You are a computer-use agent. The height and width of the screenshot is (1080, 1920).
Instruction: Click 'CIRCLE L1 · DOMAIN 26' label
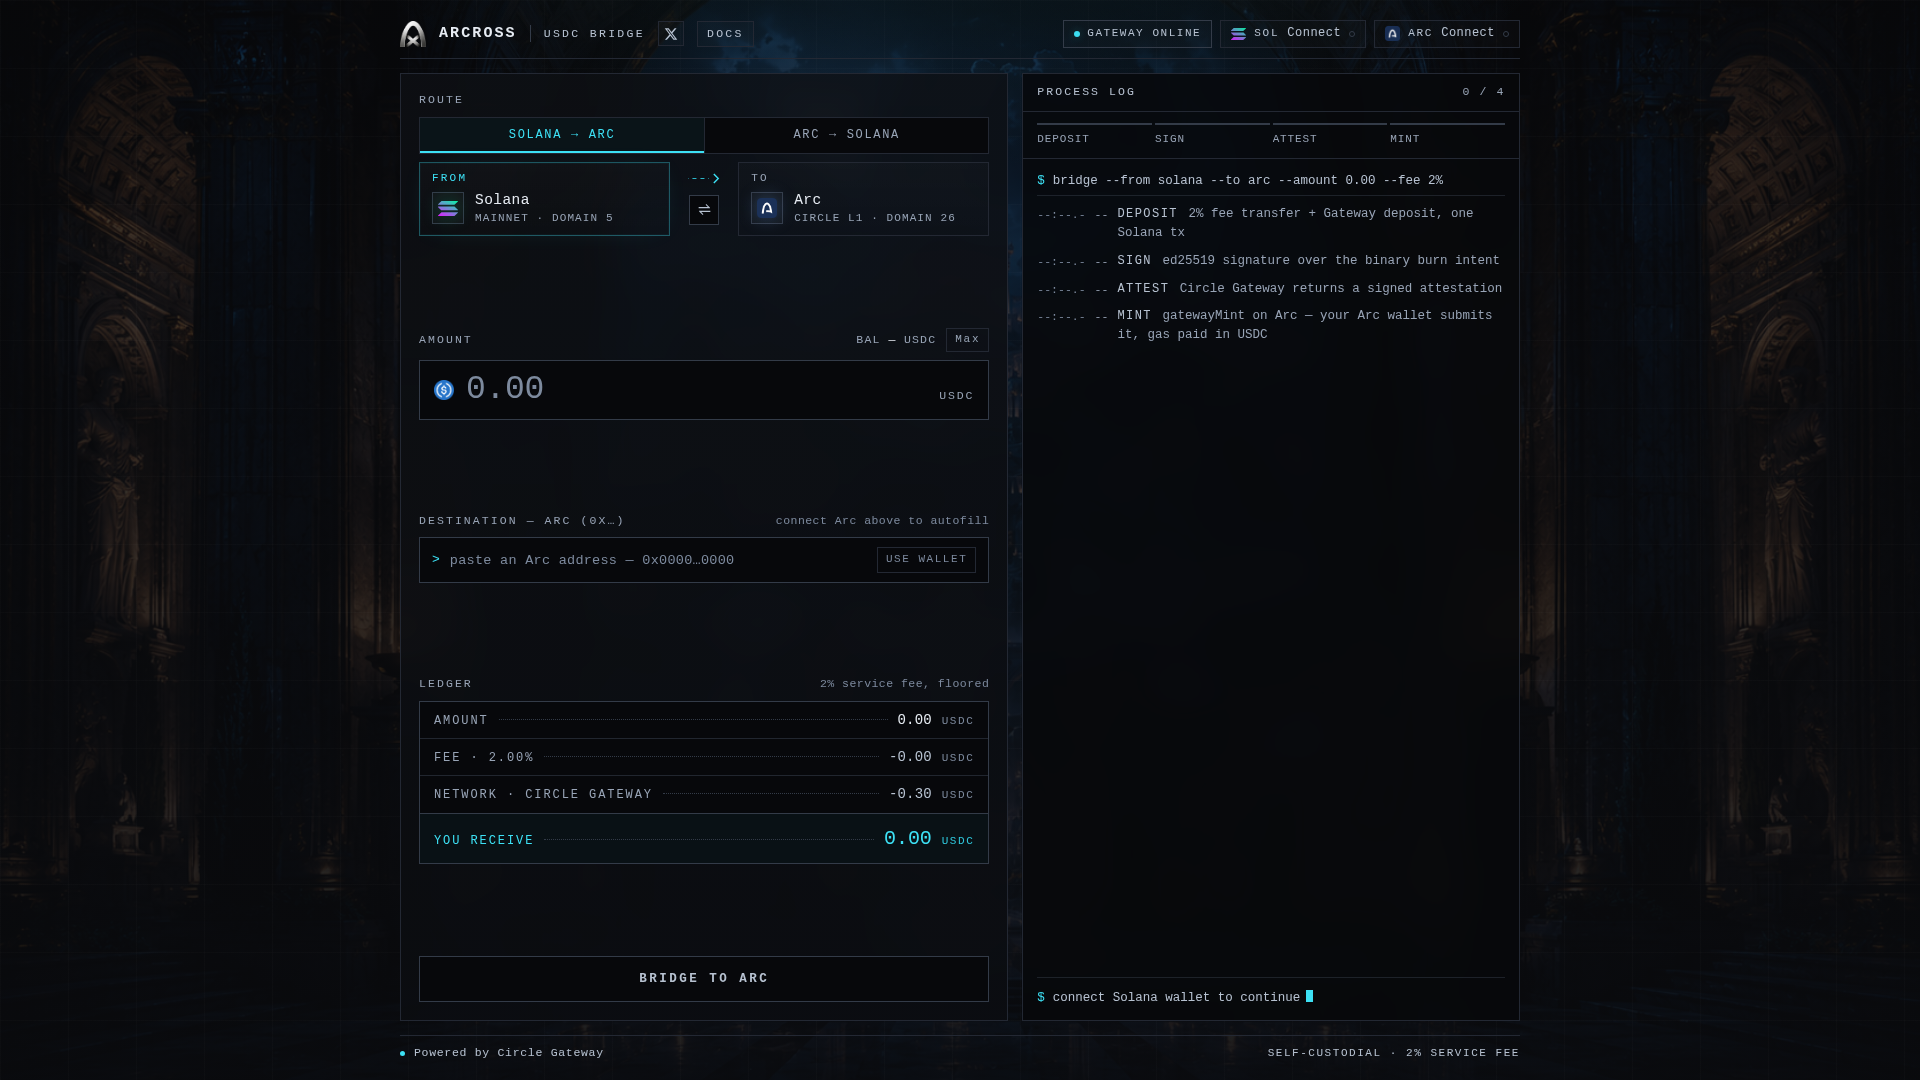coord(874,218)
